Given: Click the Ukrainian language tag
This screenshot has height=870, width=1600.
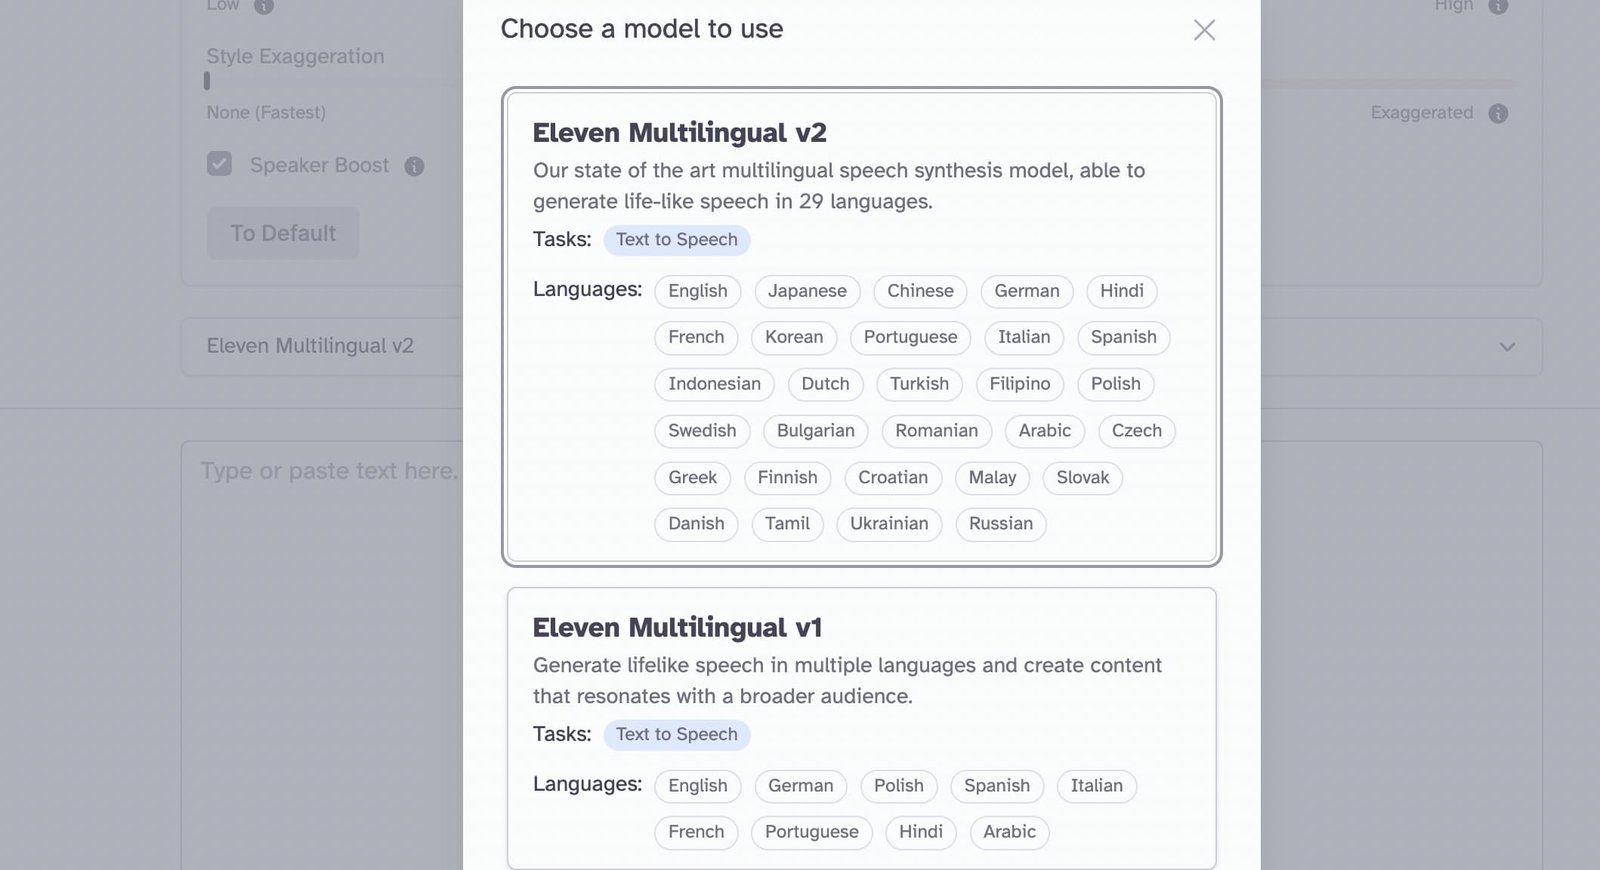Looking at the screenshot, I should coord(889,524).
